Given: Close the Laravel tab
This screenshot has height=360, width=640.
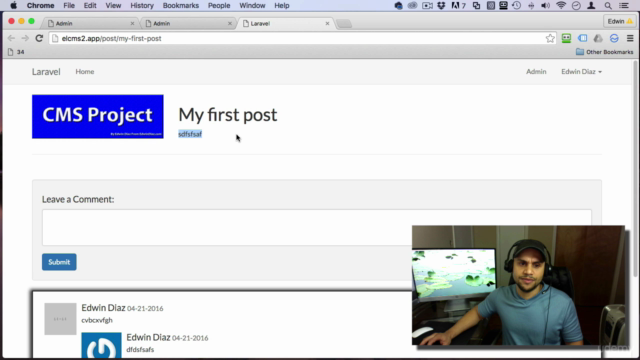Looking at the screenshot, I should click(x=327, y=24).
